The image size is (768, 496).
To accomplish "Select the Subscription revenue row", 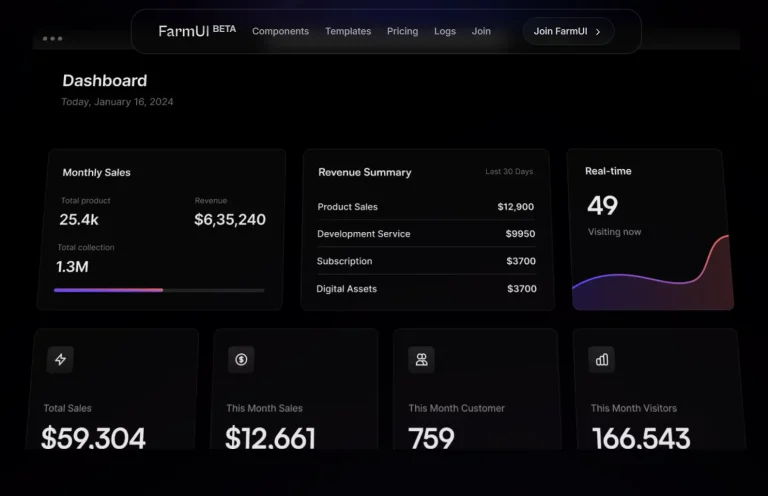I will pyautogui.click(x=426, y=261).
